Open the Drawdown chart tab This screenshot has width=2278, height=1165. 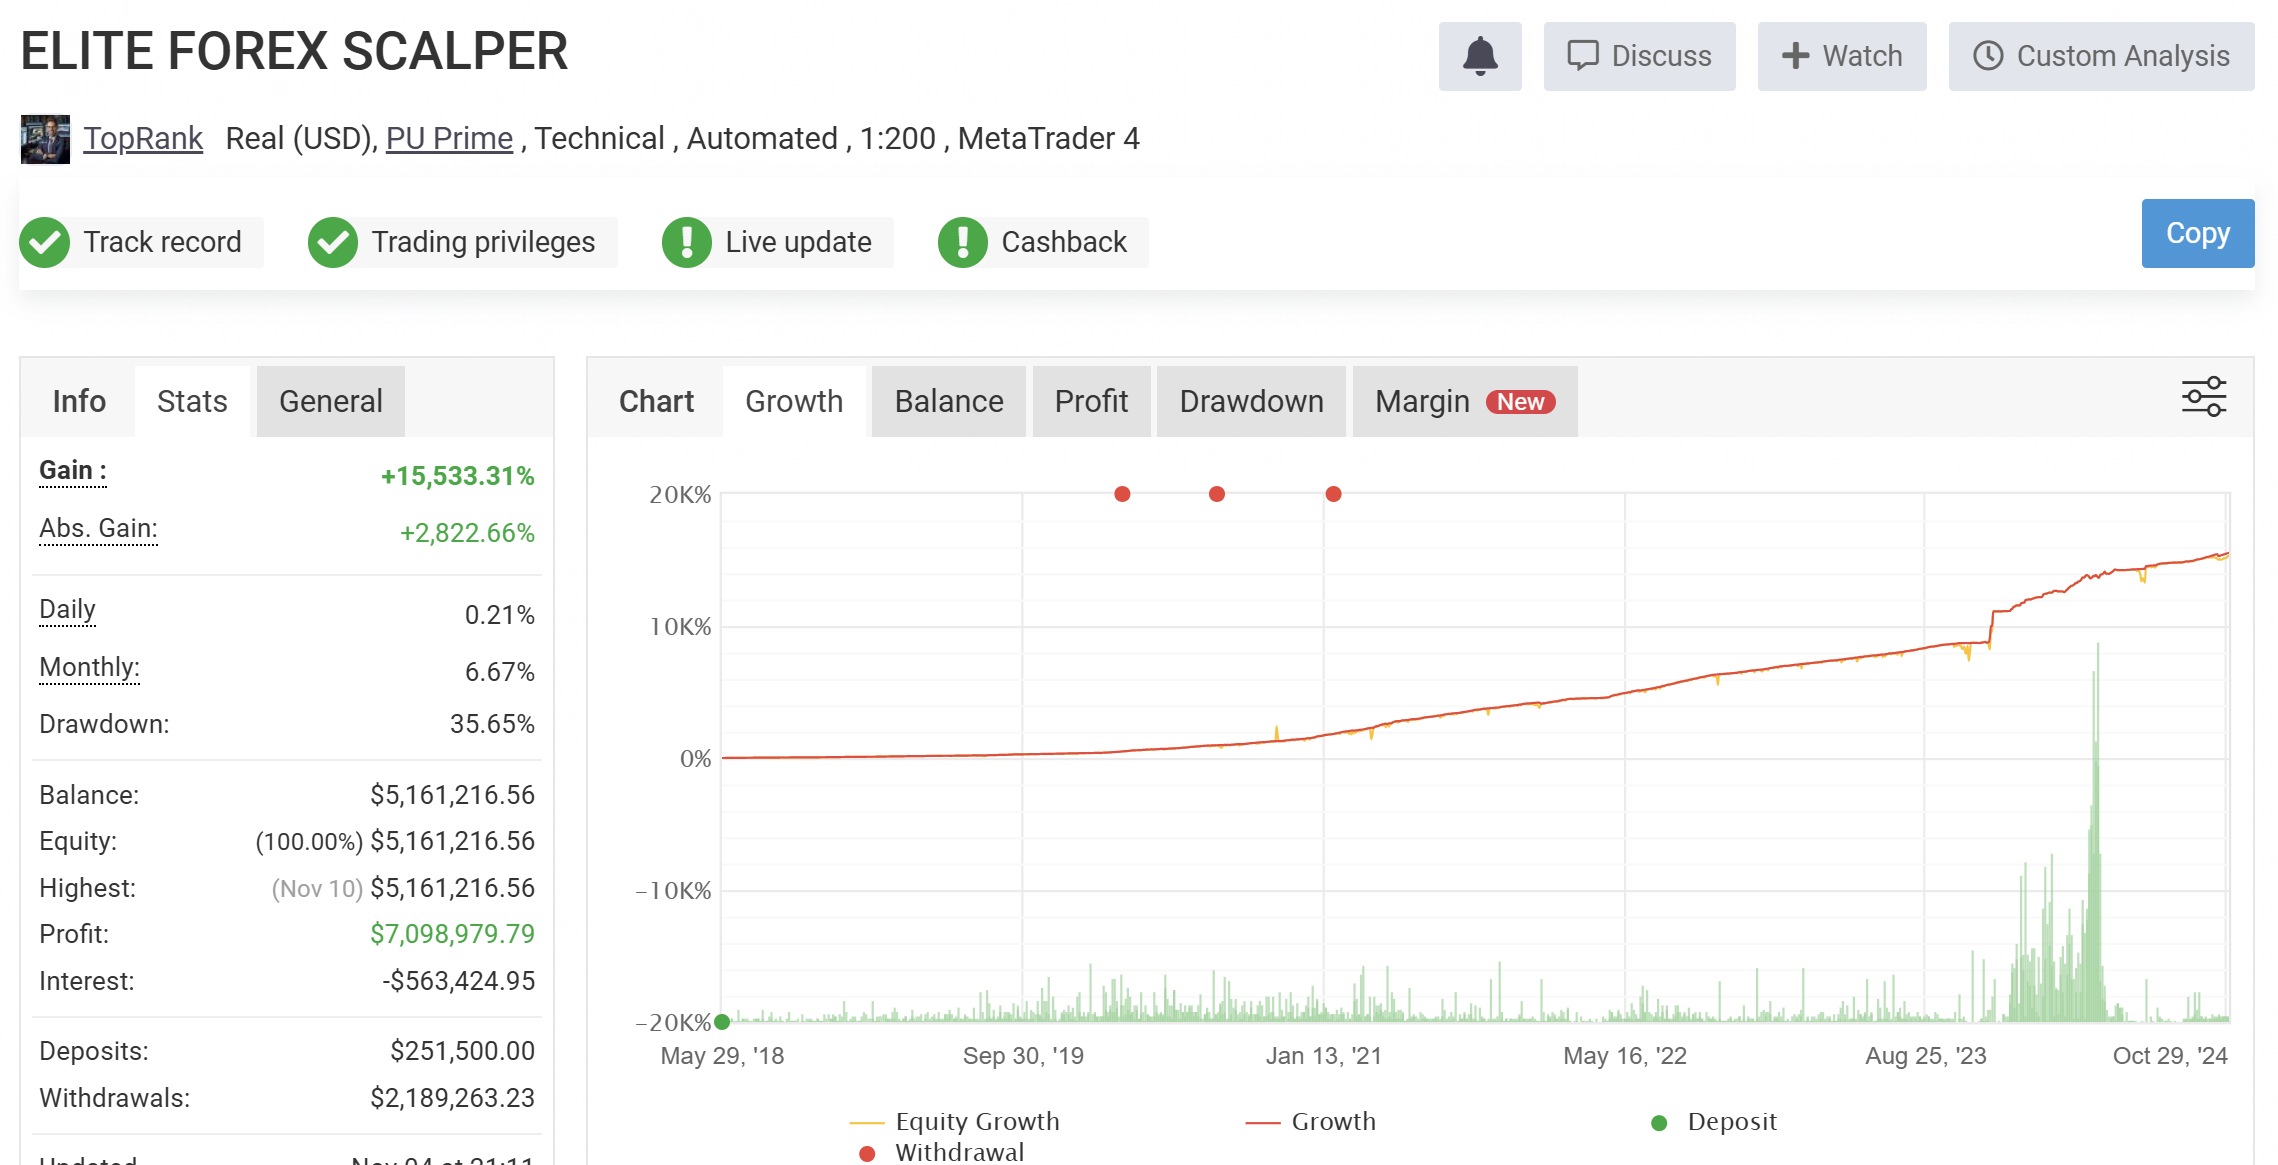(1250, 401)
